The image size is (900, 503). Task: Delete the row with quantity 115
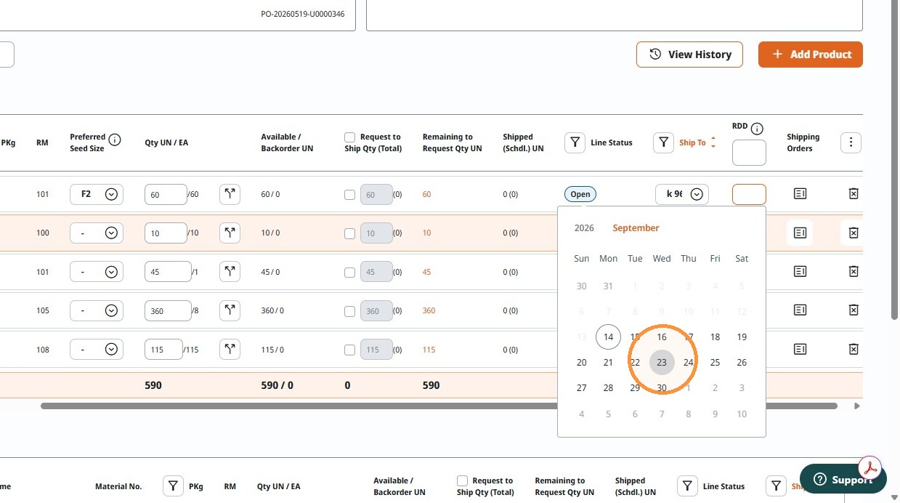pyautogui.click(x=854, y=349)
